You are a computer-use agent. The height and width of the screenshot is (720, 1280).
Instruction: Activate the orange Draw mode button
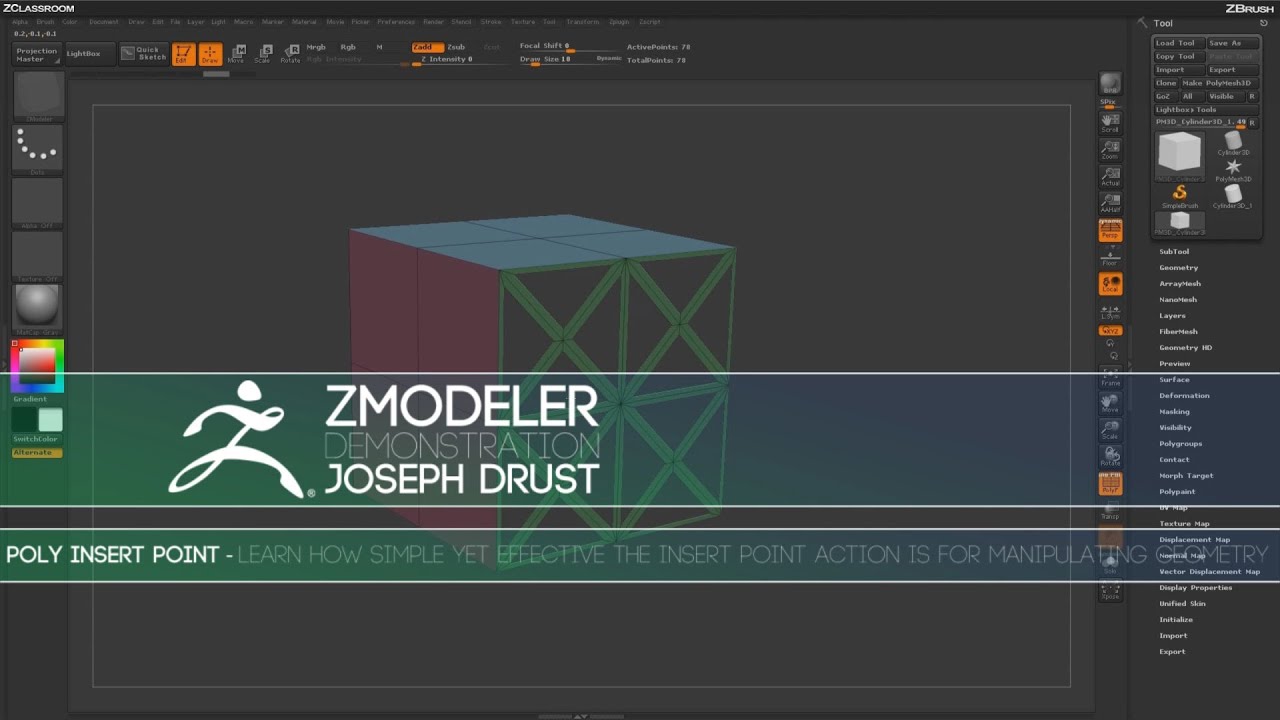(x=210, y=54)
